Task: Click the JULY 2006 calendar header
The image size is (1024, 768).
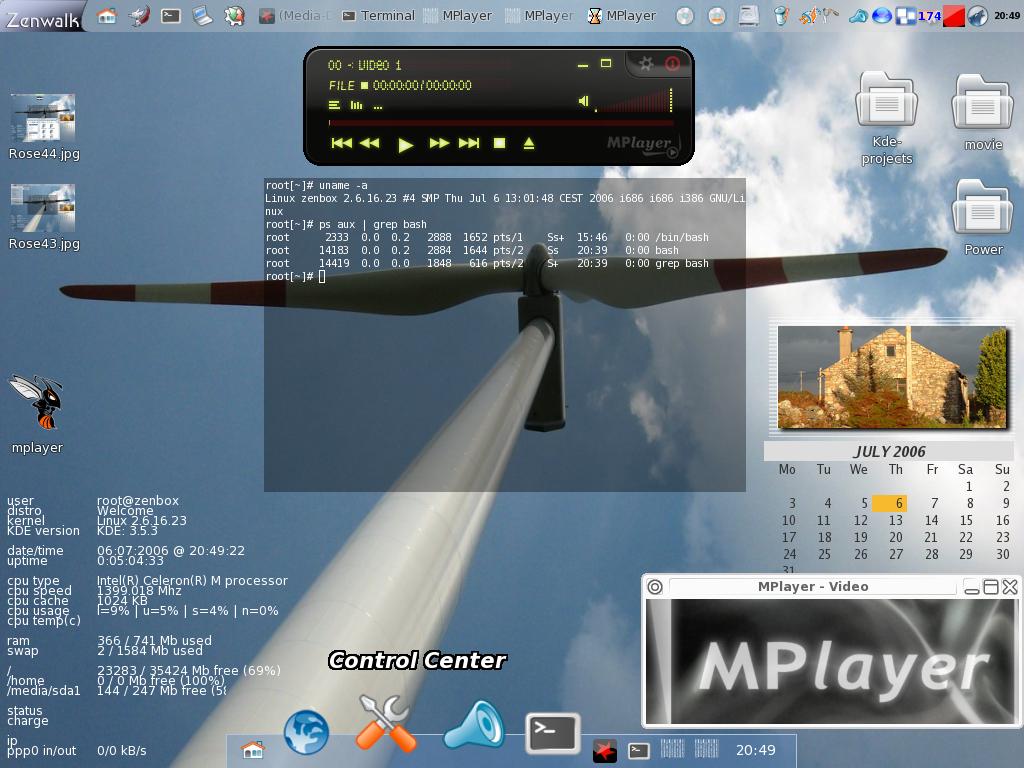Action: pyautogui.click(x=889, y=451)
